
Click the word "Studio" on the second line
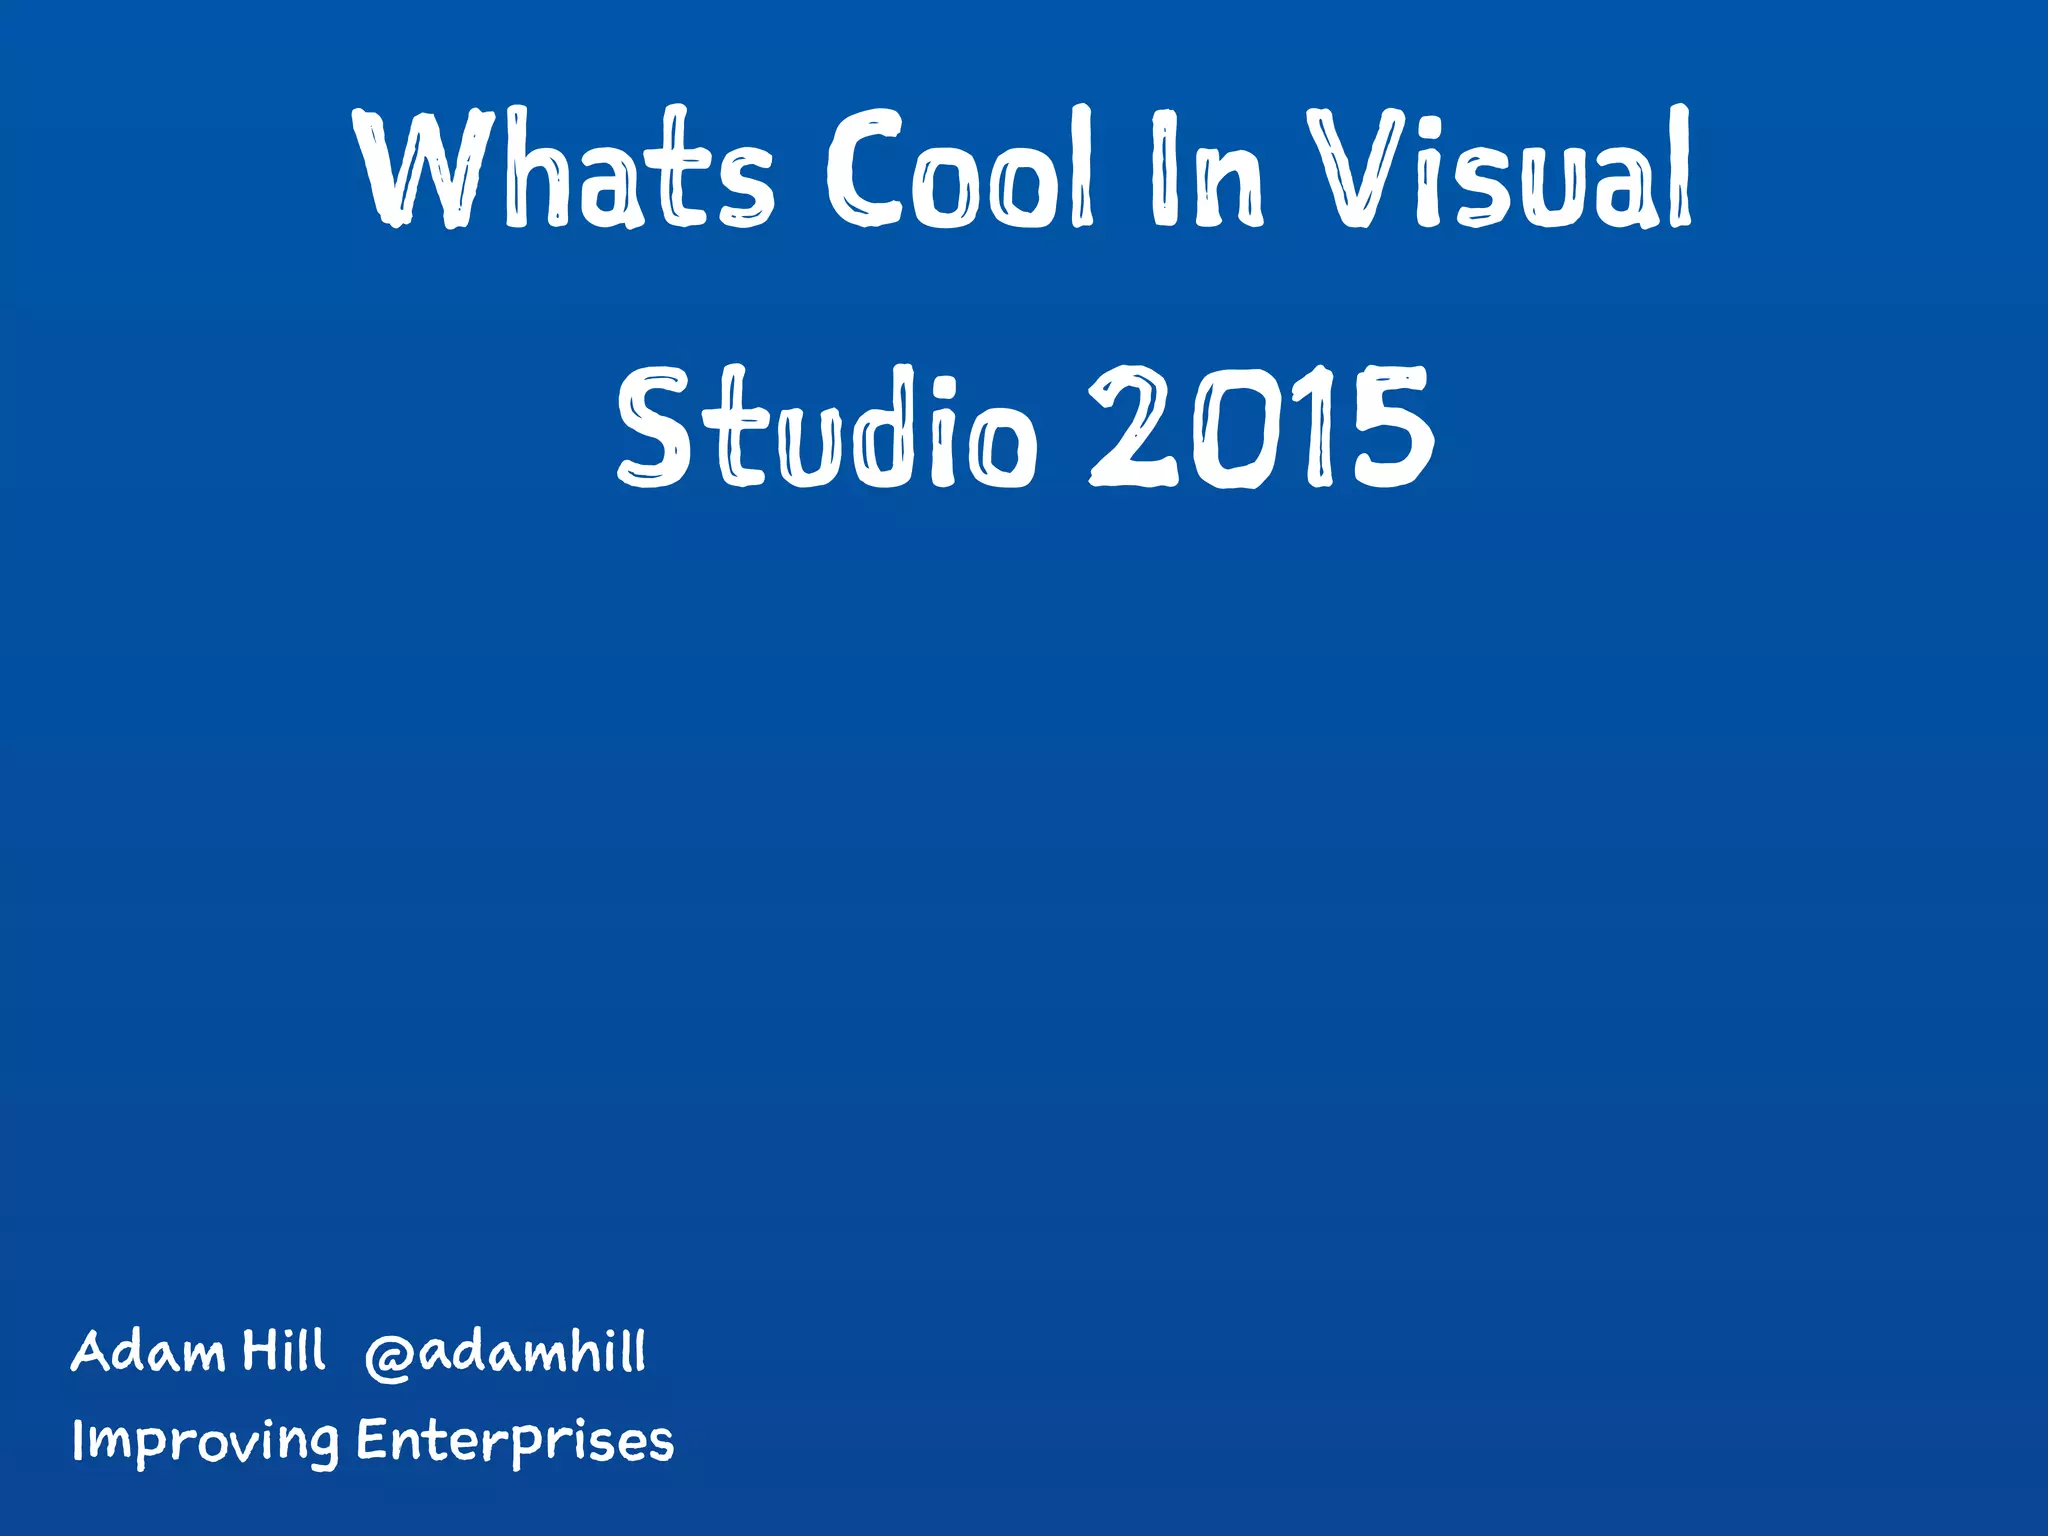828,427
